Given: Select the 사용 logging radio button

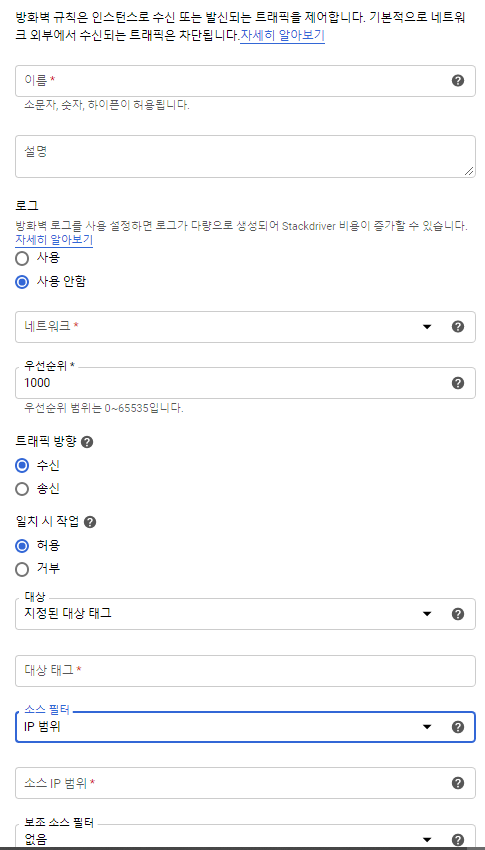Looking at the screenshot, I should pyautogui.click(x=22, y=258).
